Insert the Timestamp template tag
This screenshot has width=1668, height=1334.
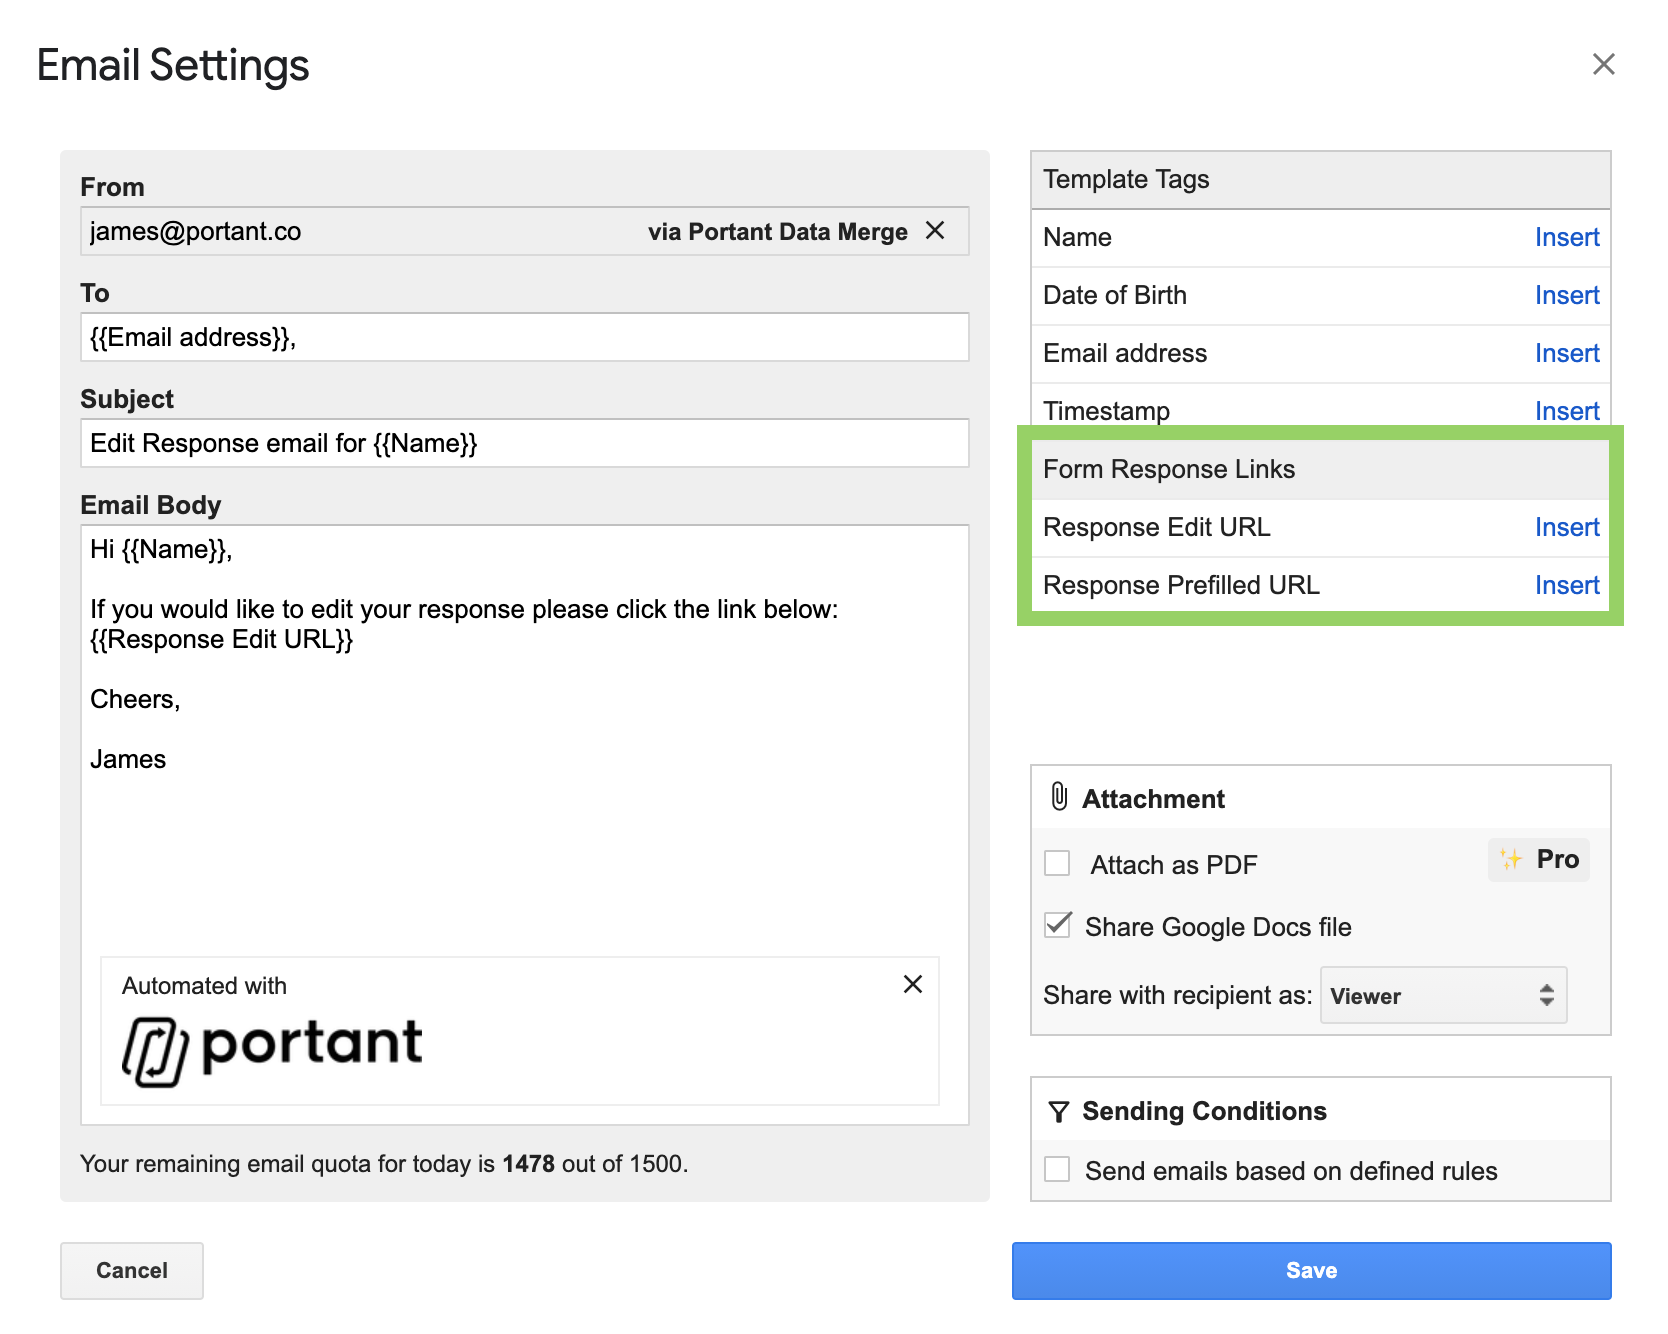pyautogui.click(x=1566, y=411)
